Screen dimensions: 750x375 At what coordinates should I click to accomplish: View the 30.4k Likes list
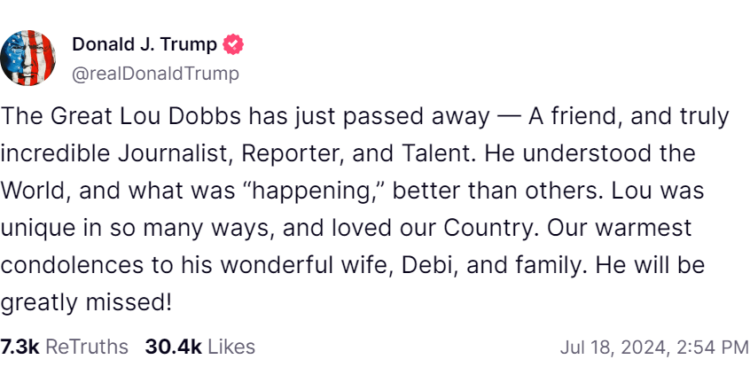[200, 347]
